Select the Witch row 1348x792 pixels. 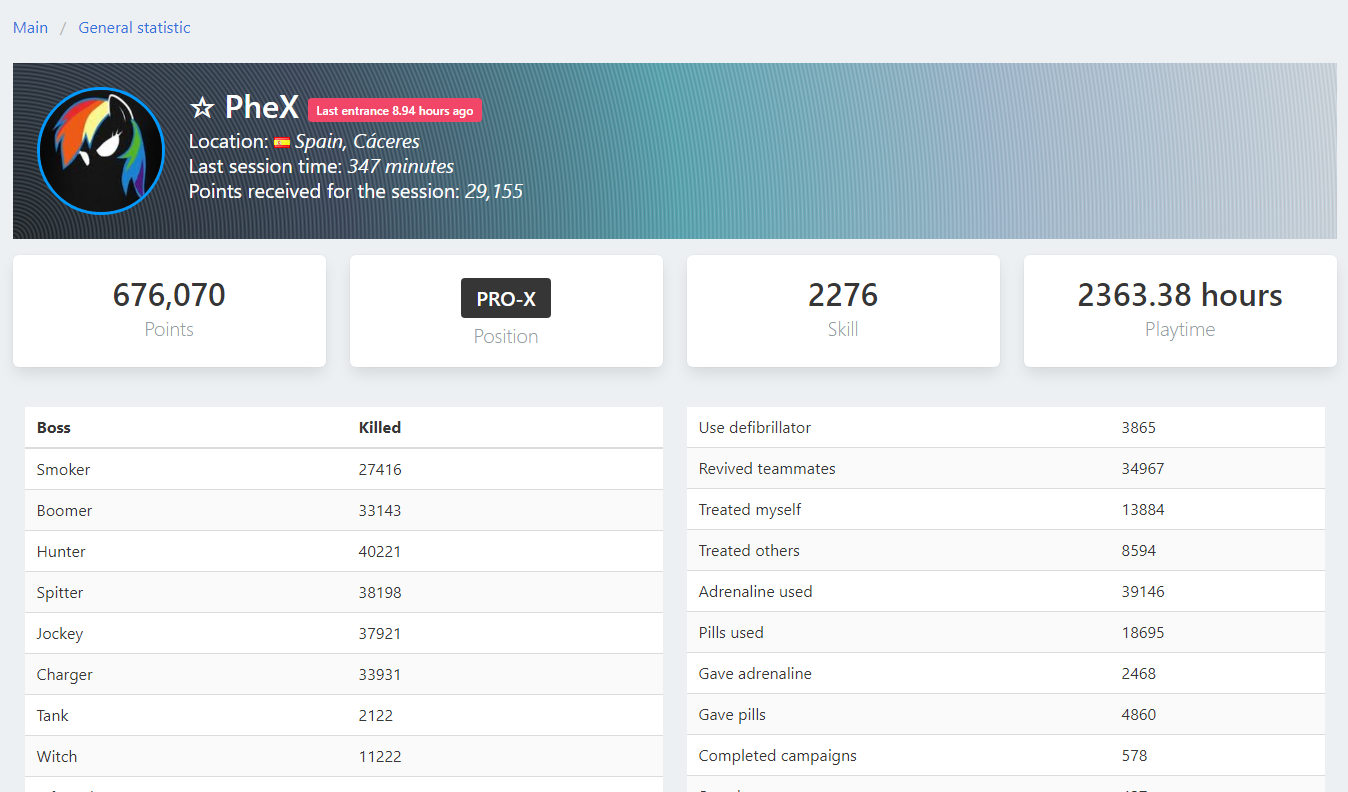pos(344,756)
